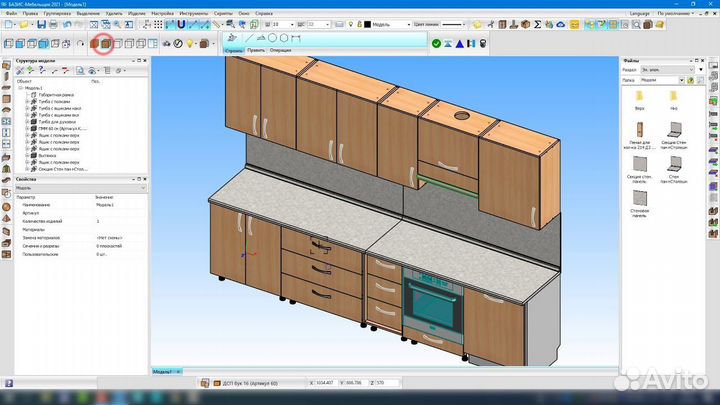Open the 'Модель' layer dropdown
720x405 pixels.
[408, 23]
